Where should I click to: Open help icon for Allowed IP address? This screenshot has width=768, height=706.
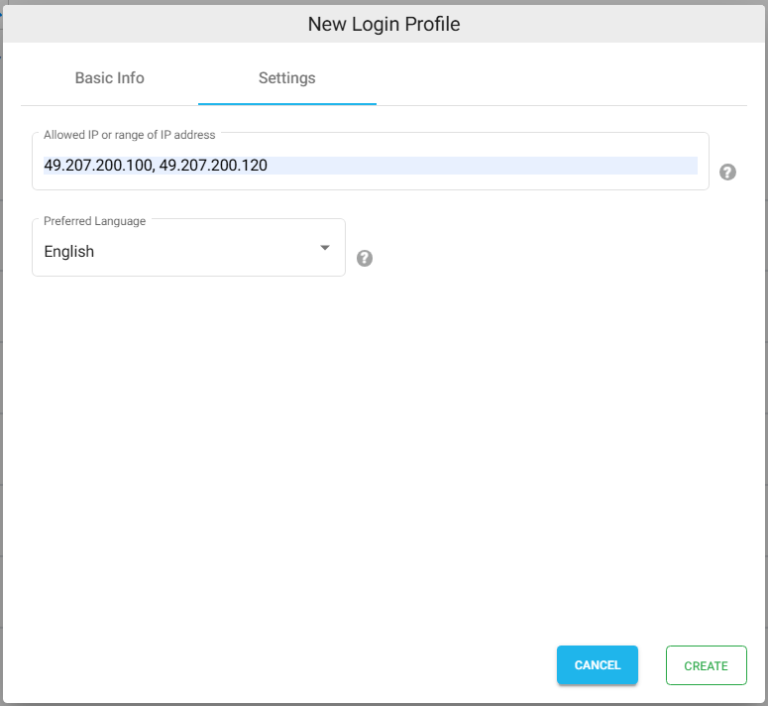coord(727,172)
